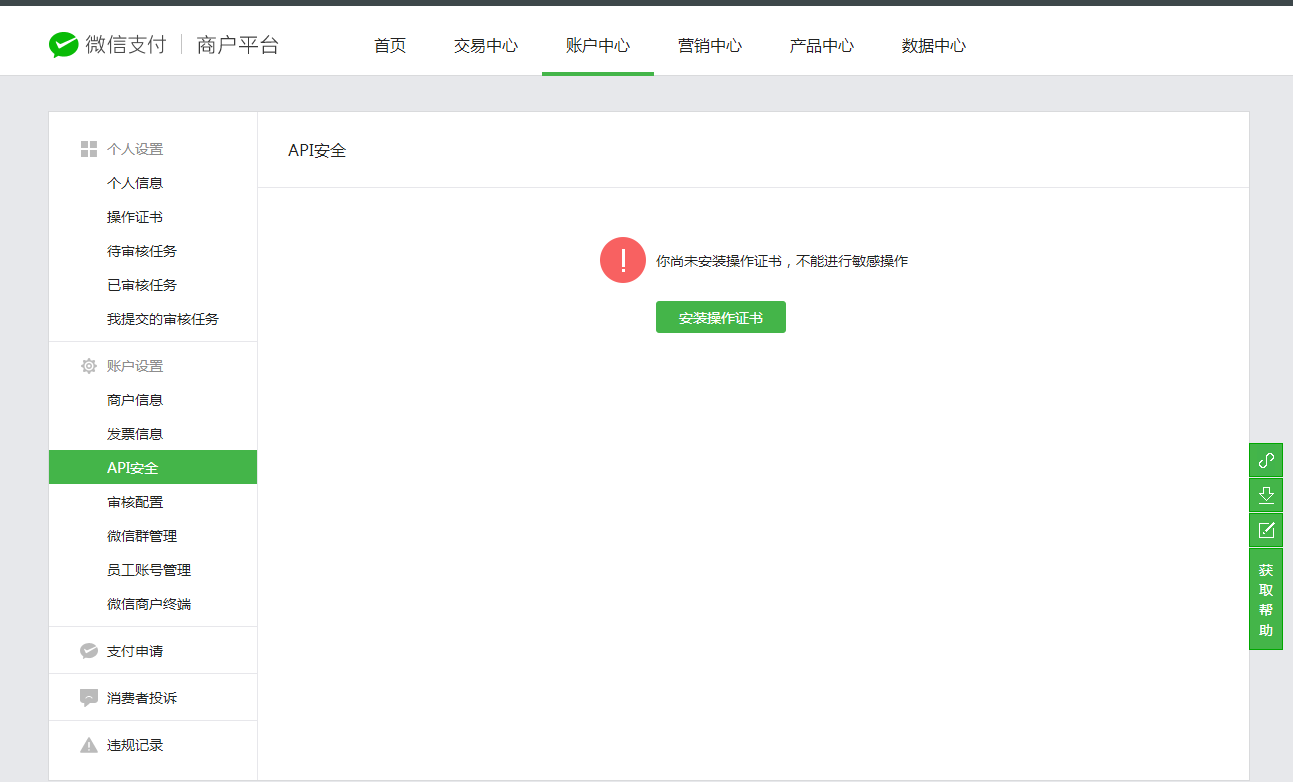Switch to 交易中心 tab
The height and width of the screenshot is (782, 1293).
[x=486, y=46]
